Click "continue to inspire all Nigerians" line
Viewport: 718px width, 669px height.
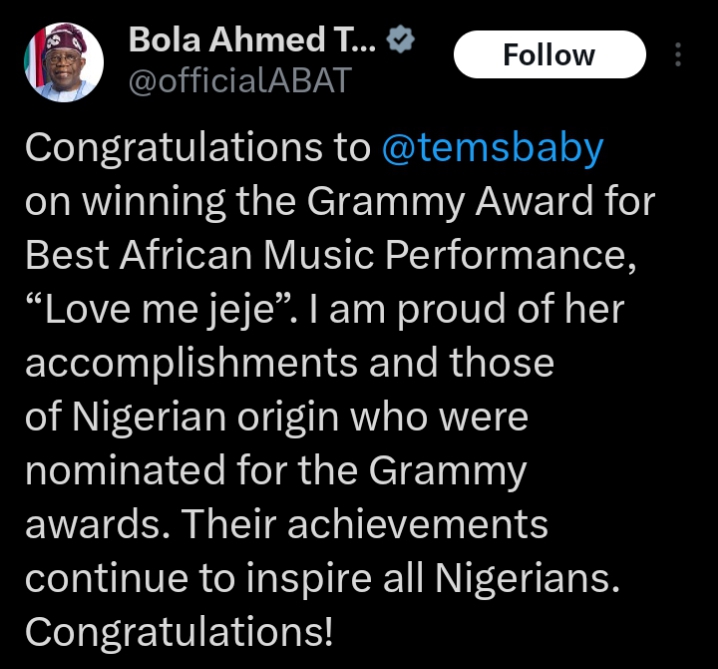[322, 578]
